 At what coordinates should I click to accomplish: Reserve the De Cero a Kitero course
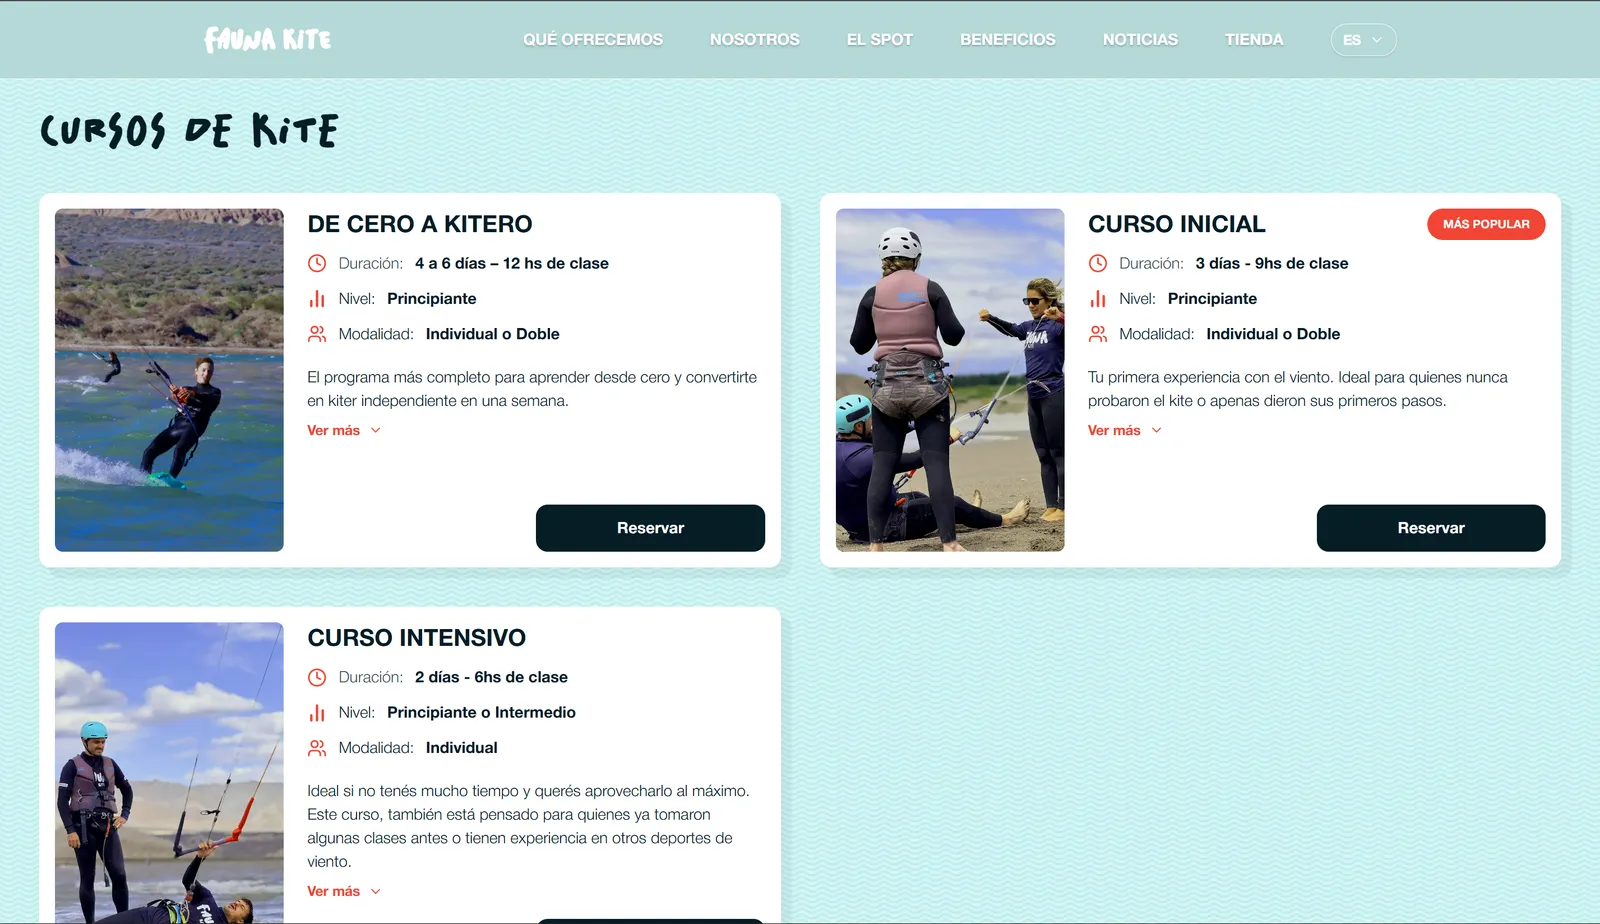[650, 528]
